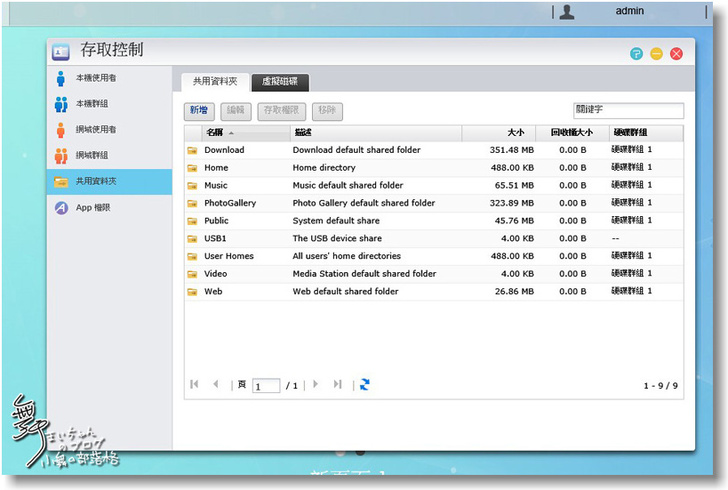Sort by the 名稱 column header
728x490 pixels.
pos(216,133)
